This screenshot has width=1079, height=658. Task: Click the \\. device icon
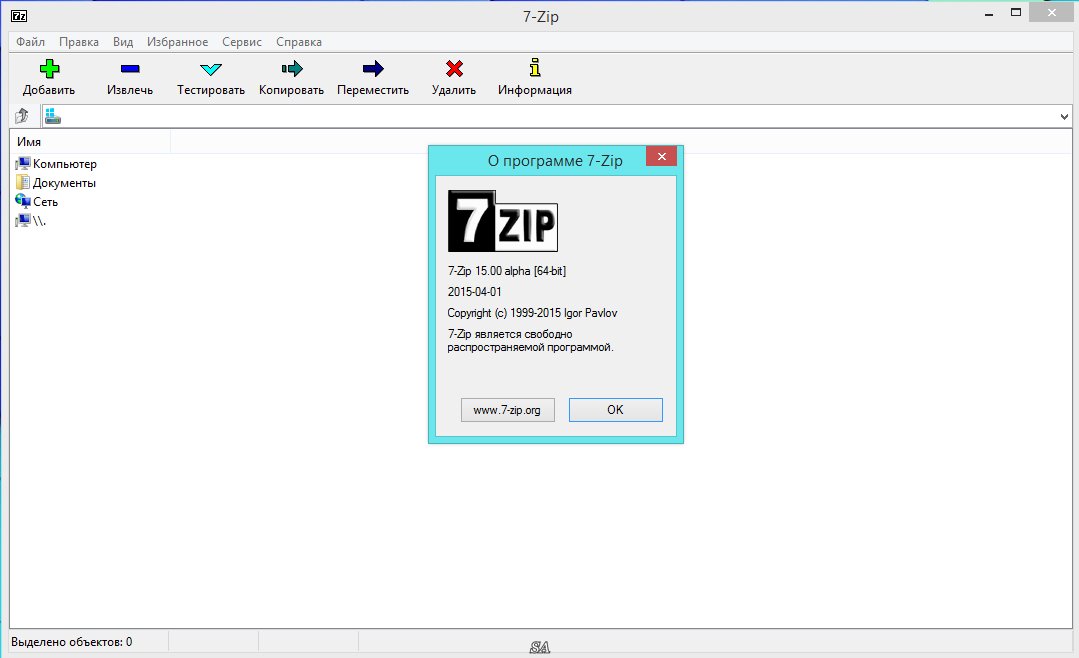pos(23,220)
